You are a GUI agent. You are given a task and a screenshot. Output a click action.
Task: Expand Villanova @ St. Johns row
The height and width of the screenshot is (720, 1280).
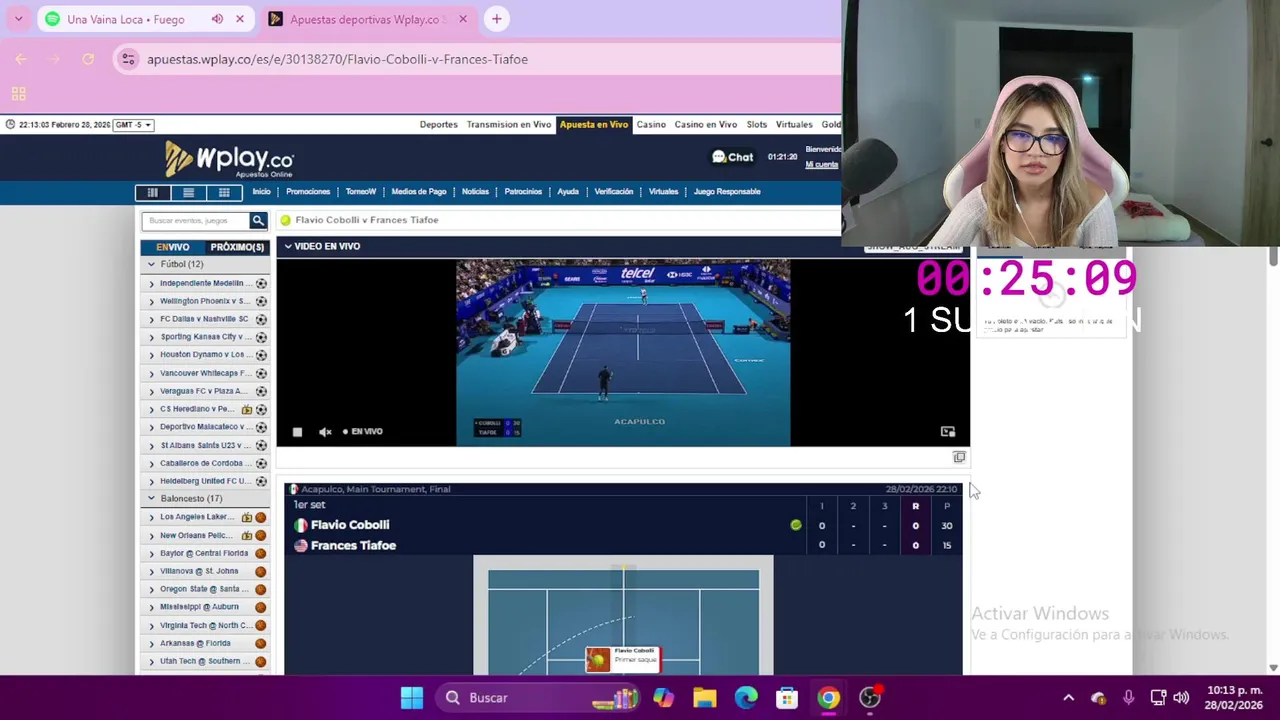tap(152, 571)
